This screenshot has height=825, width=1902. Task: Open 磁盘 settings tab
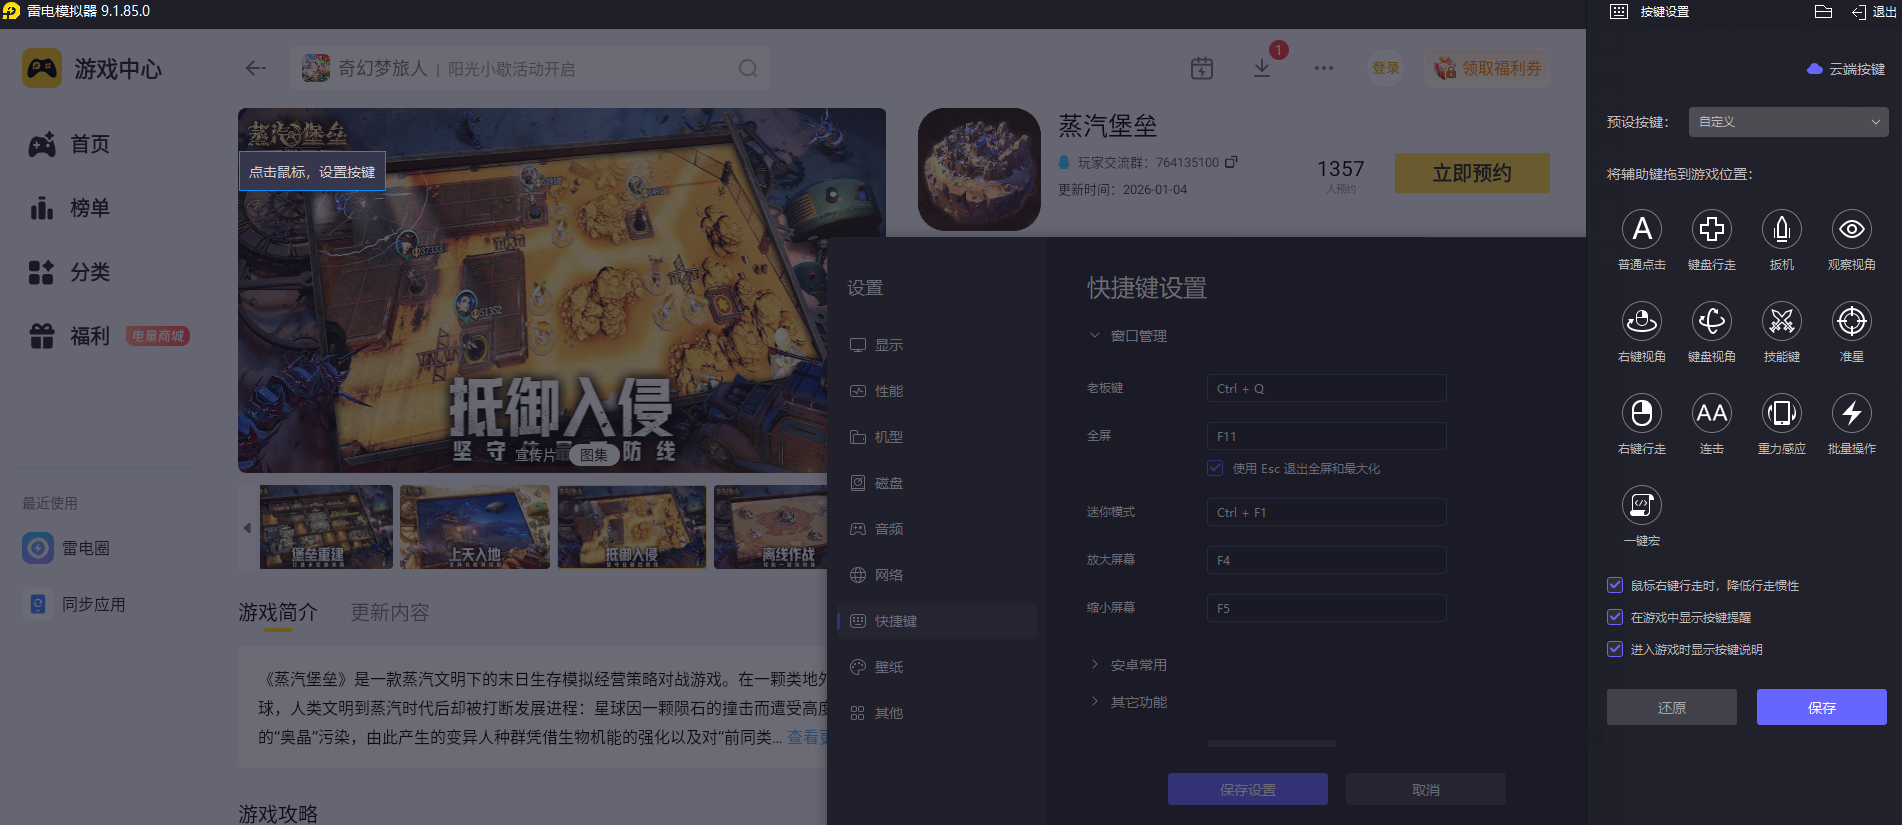pyautogui.click(x=937, y=483)
